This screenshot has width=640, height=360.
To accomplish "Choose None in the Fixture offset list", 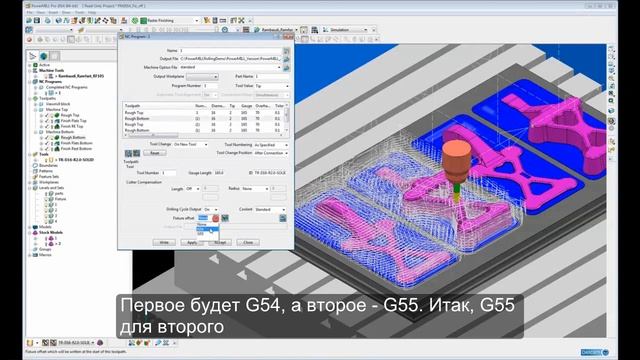I will point(207,224).
